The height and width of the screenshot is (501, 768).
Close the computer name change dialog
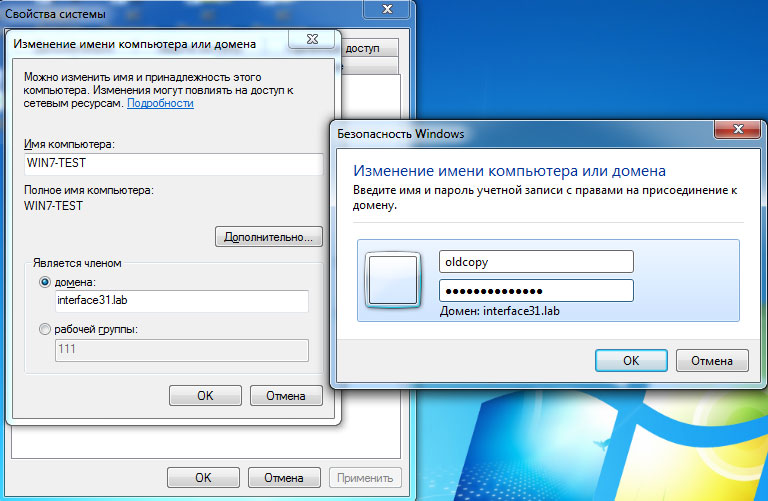click(x=312, y=39)
